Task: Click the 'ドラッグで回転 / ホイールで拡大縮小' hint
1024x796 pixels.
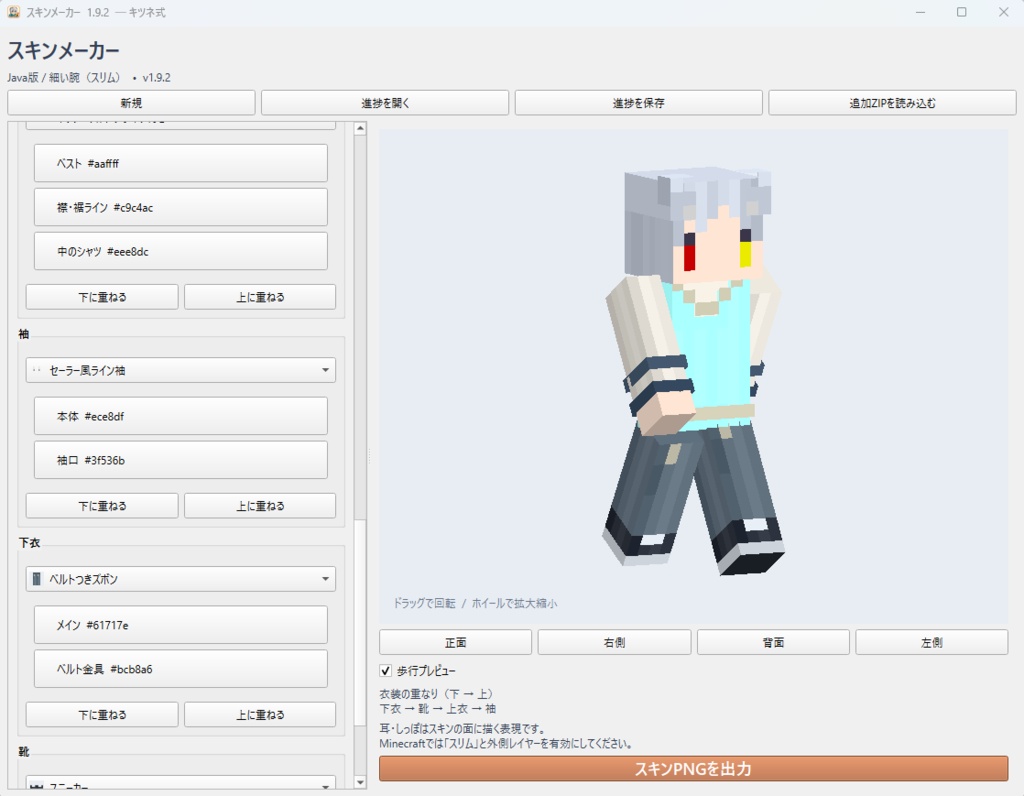Action: pyautogui.click(x=475, y=603)
